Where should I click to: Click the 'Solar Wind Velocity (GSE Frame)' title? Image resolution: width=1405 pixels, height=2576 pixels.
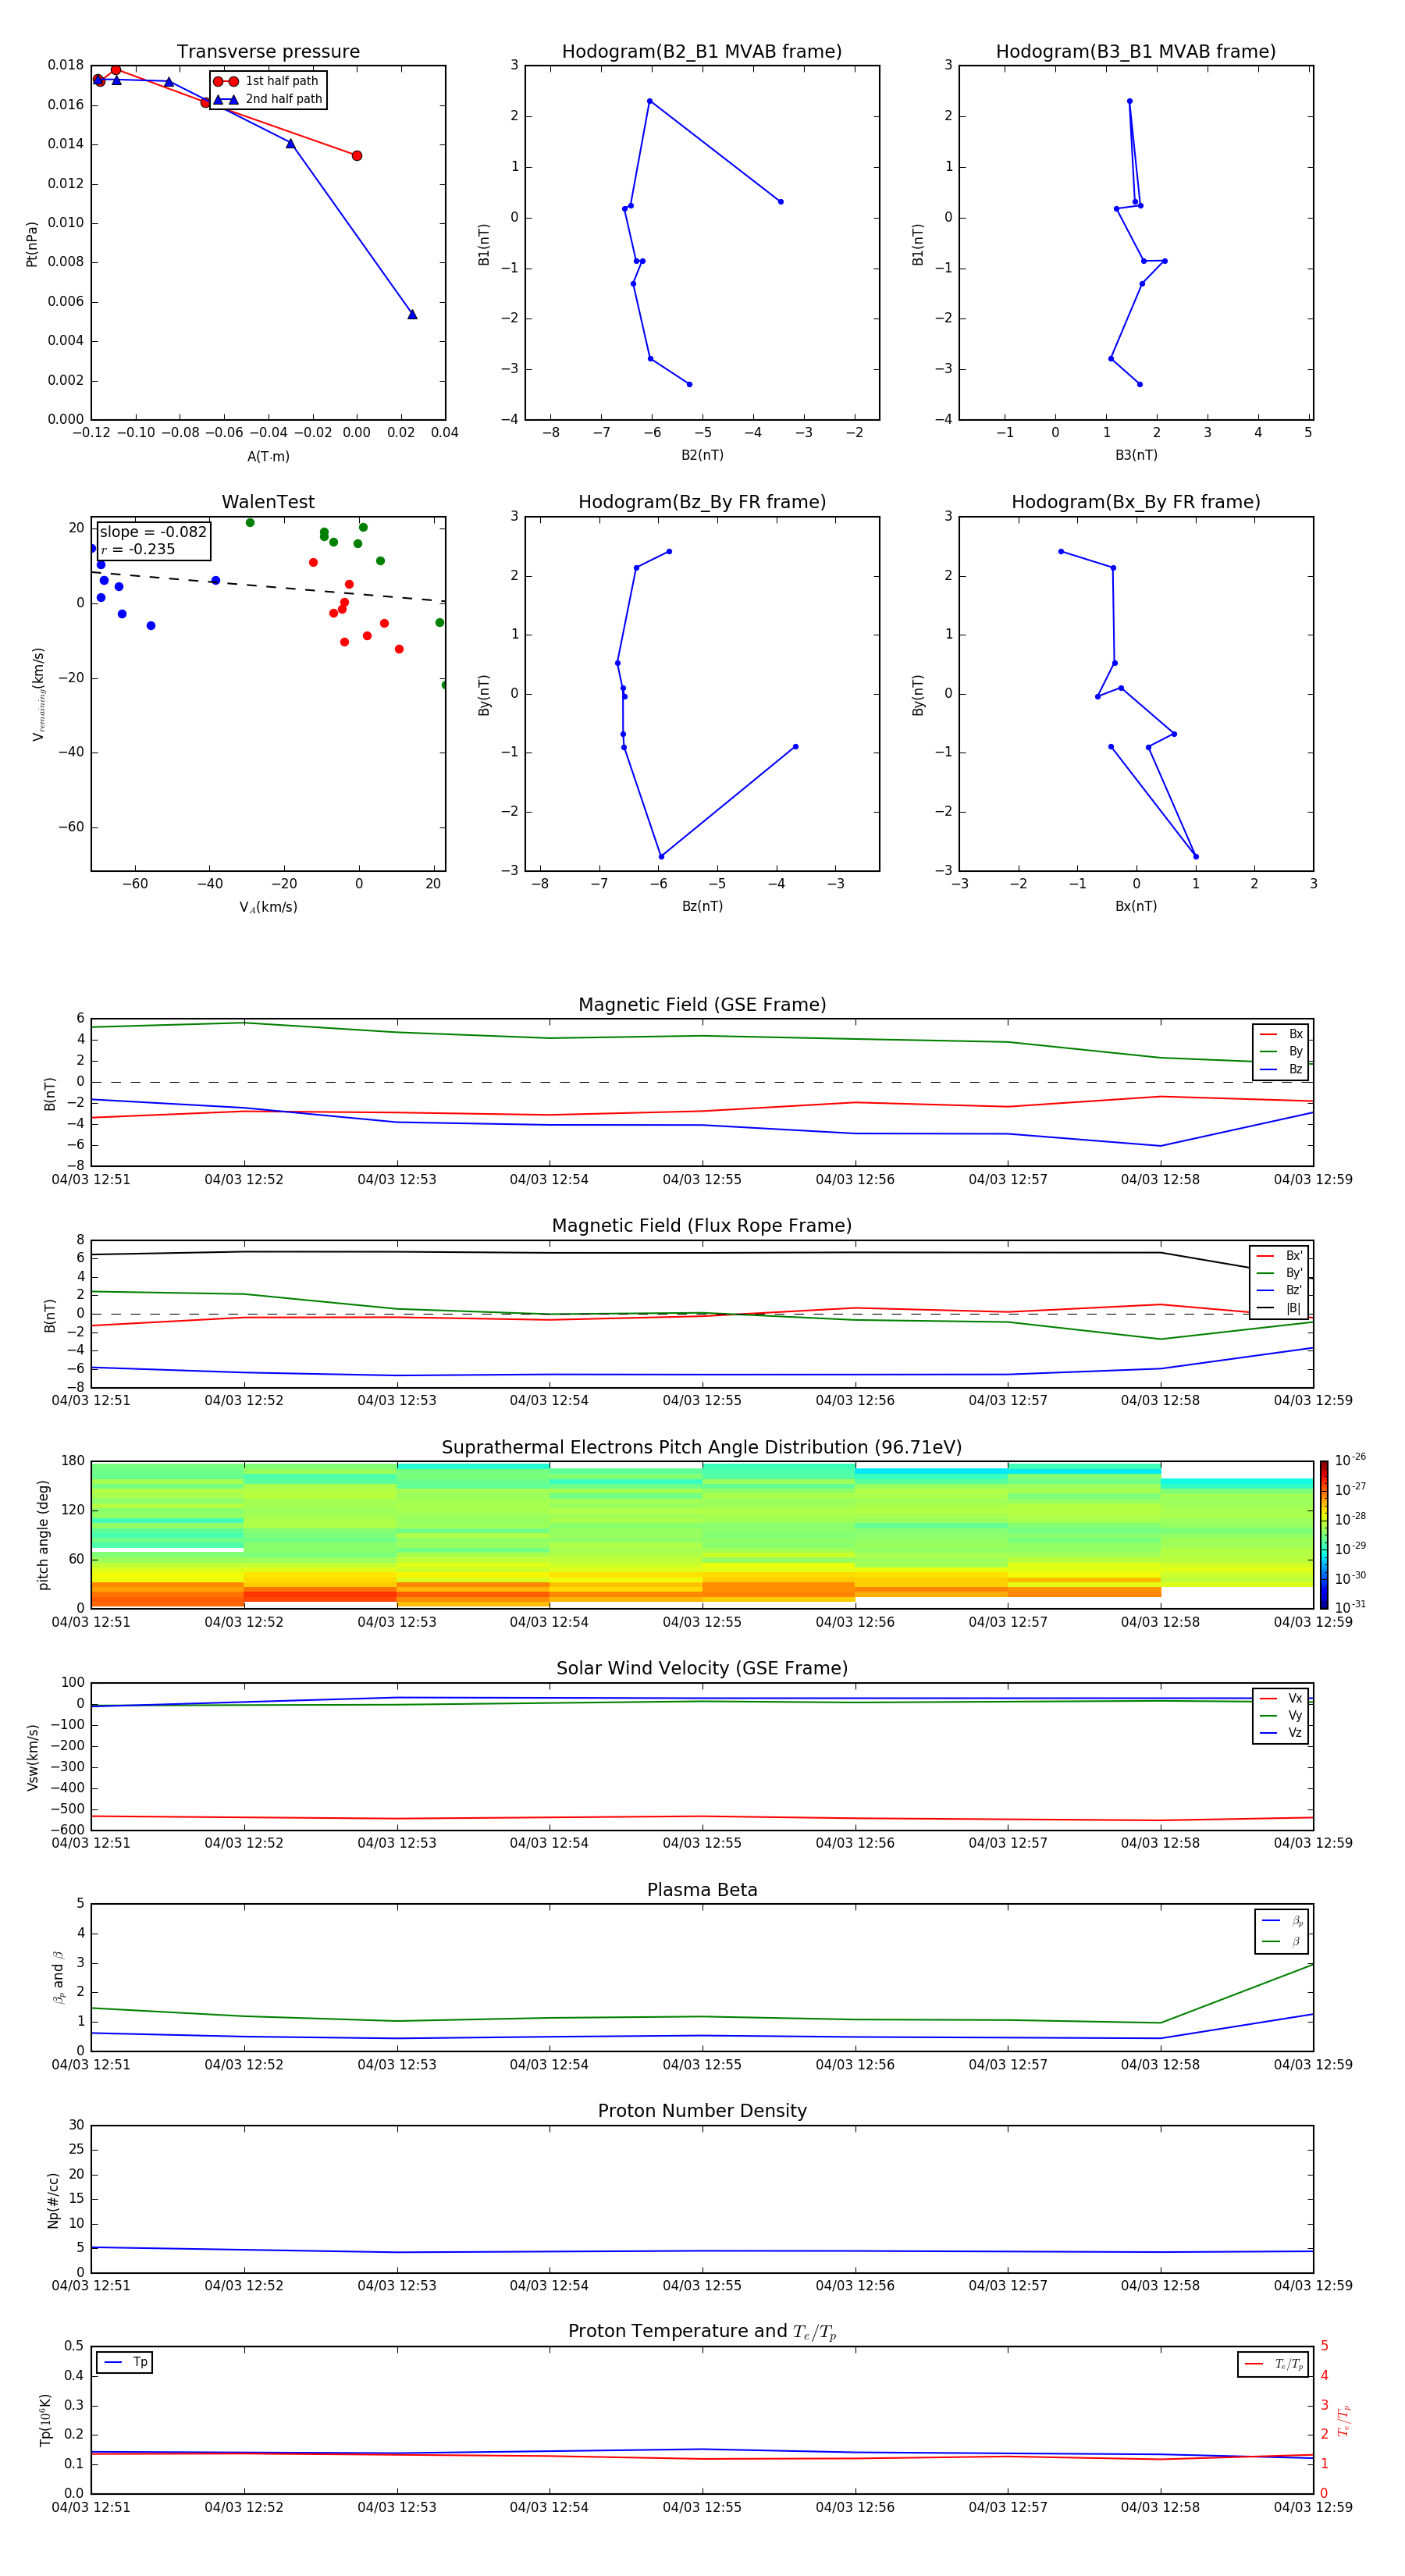click(702, 1668)
